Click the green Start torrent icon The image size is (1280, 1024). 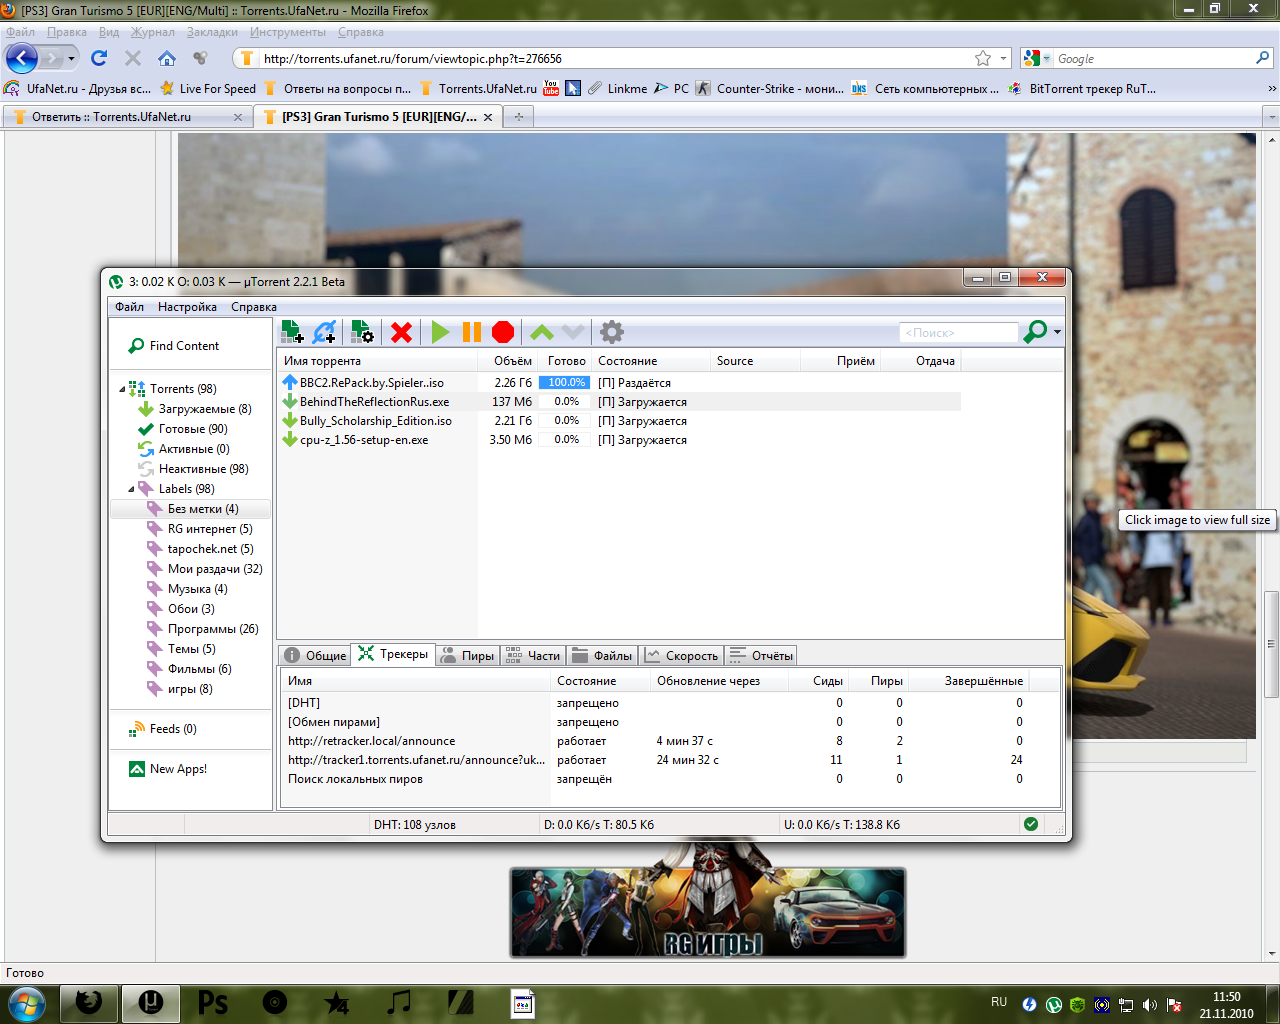440,332
